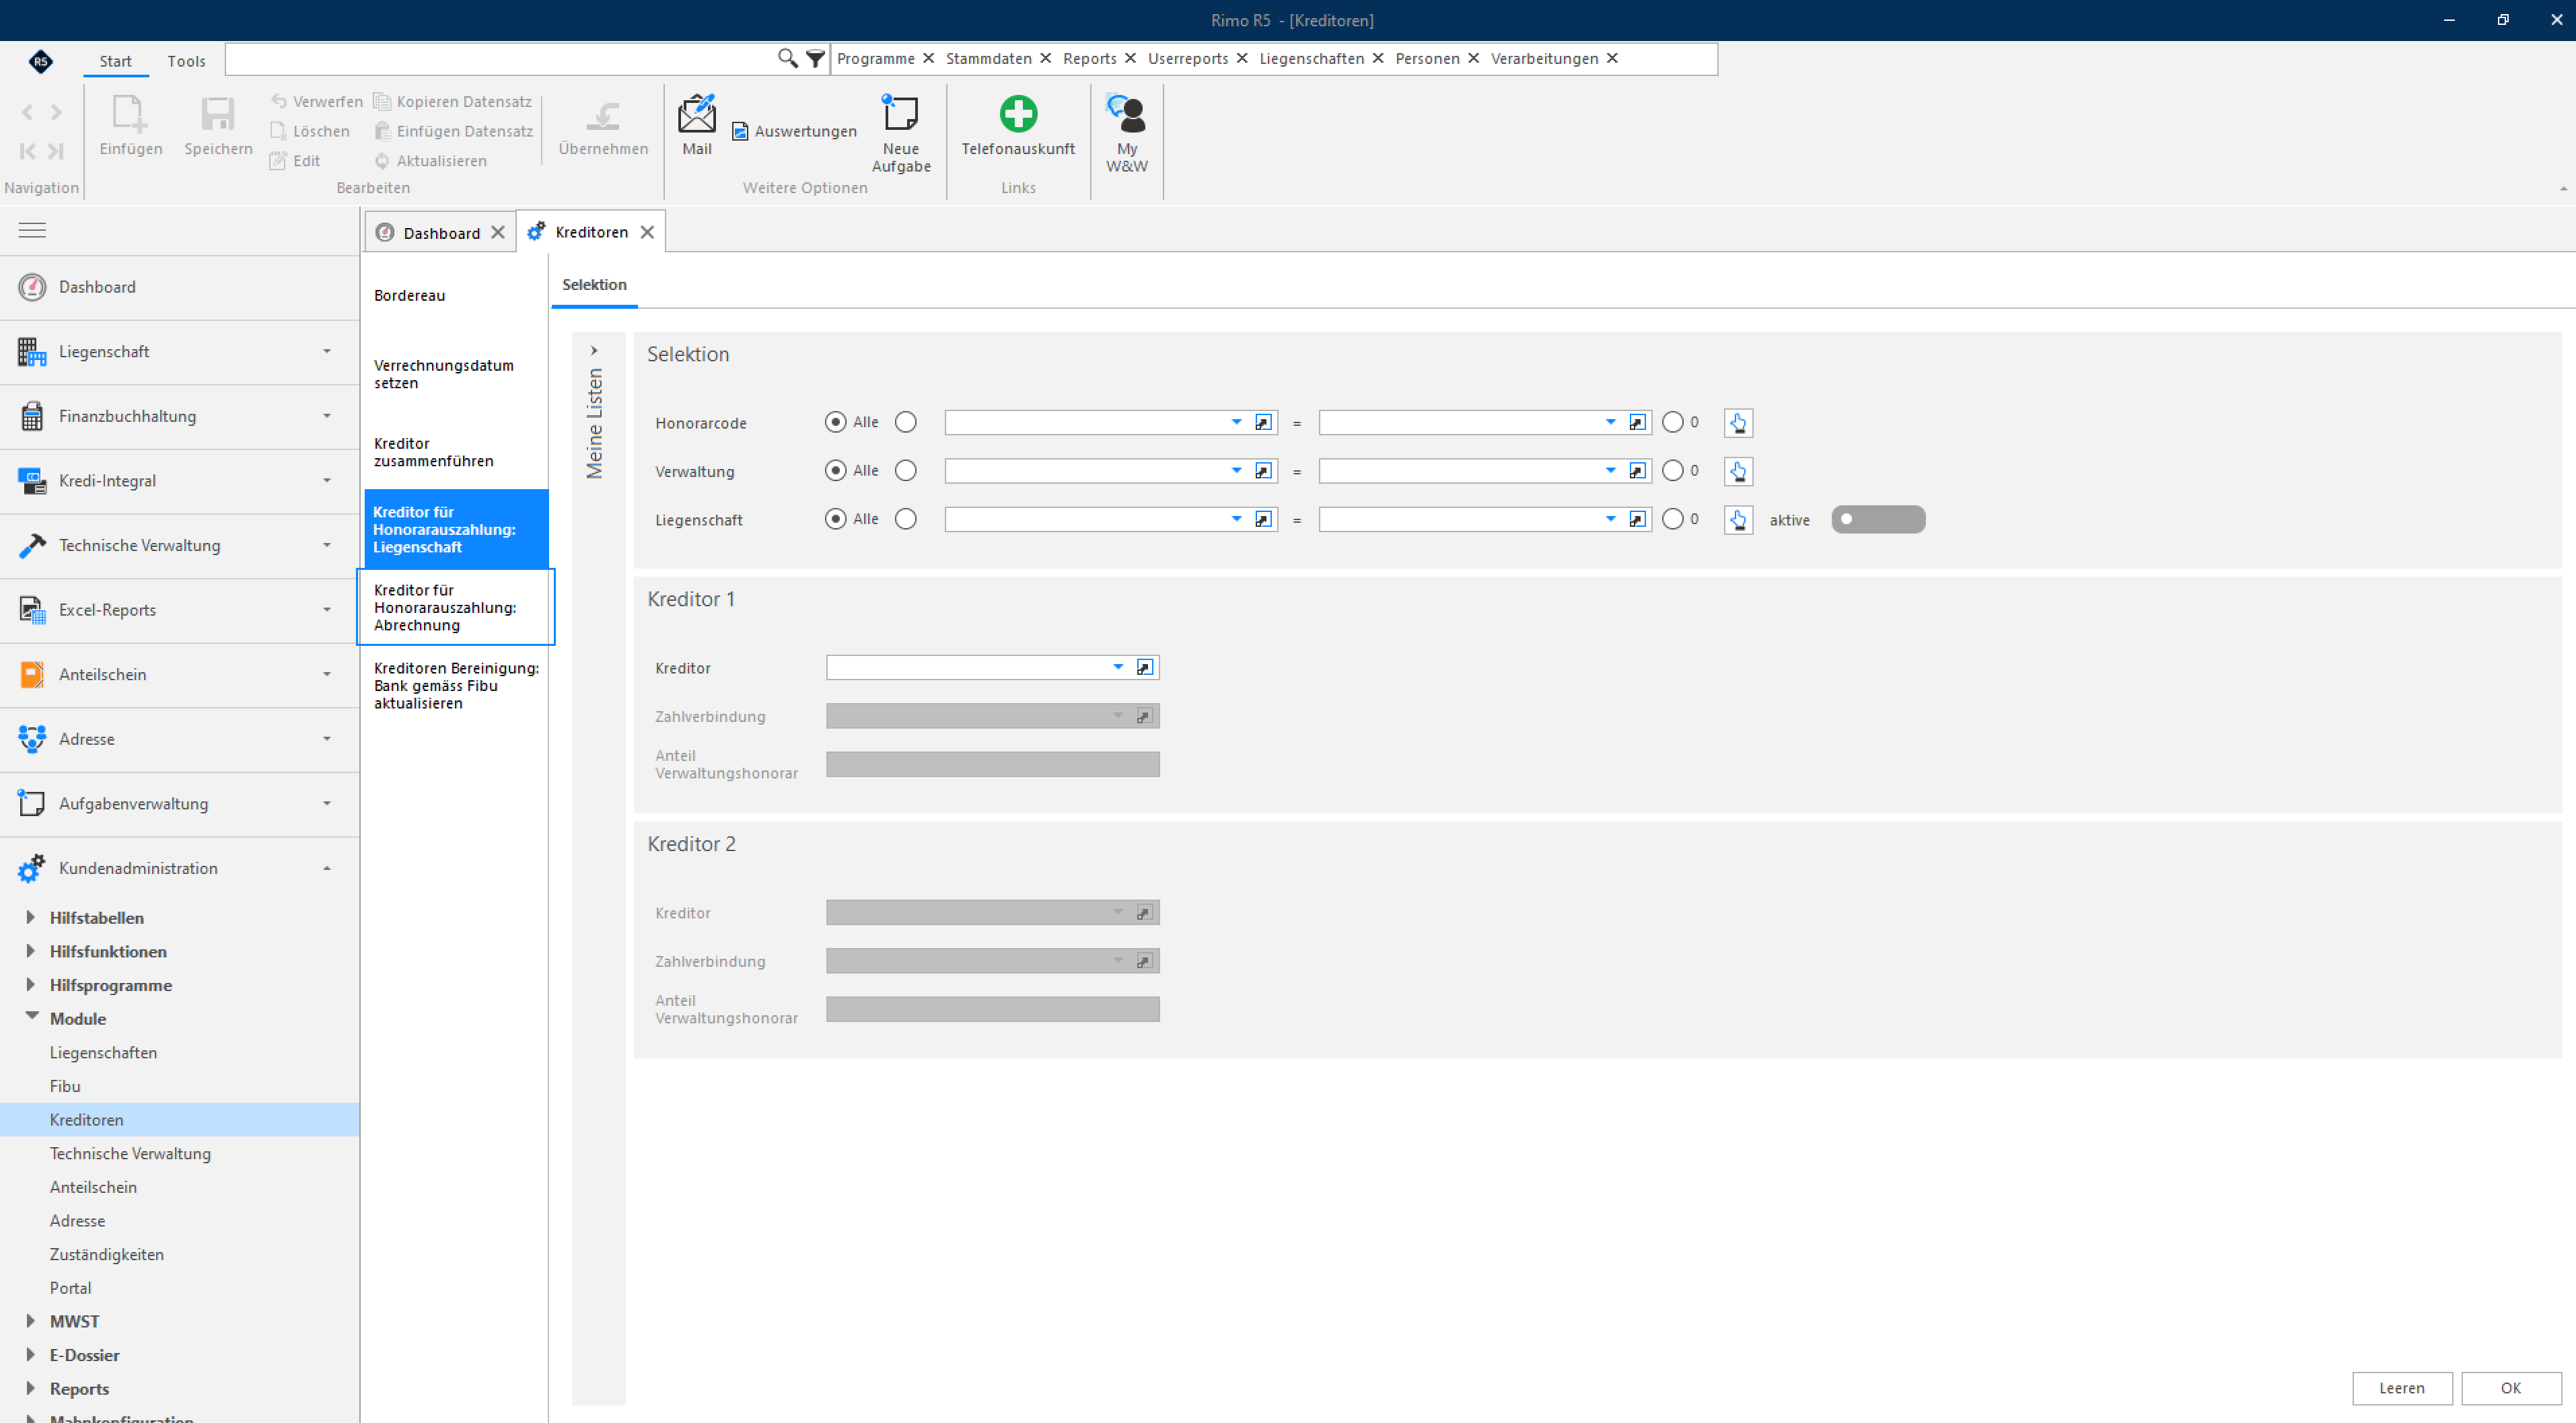Switch to the Dashboard document tab

441,233
